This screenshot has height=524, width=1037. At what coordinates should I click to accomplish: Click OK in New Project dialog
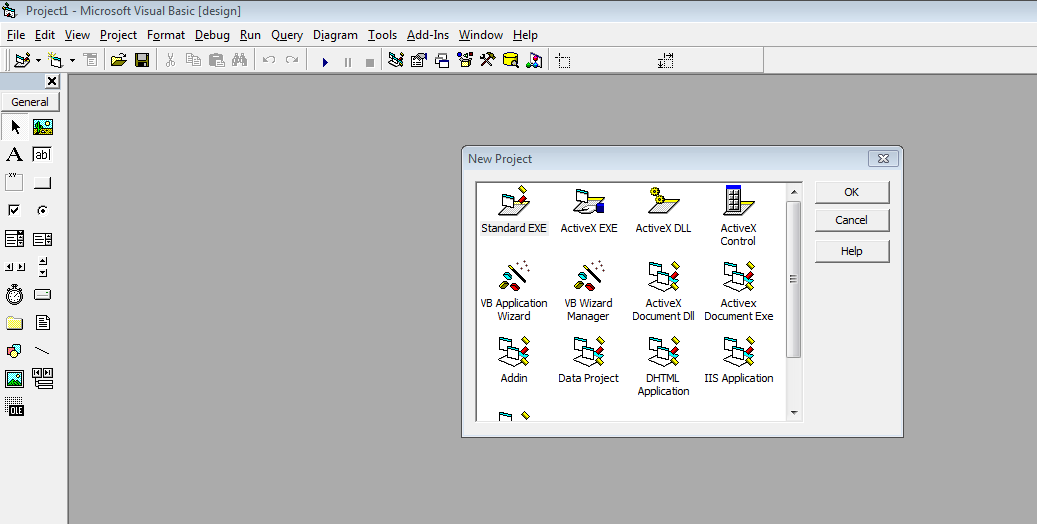(852, 192)
